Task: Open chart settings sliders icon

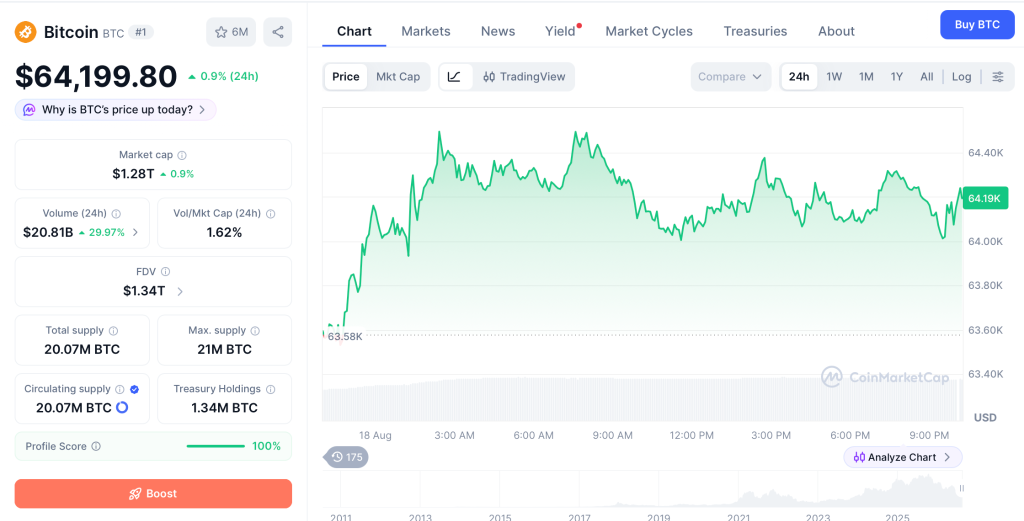Action: pos(998,76)
